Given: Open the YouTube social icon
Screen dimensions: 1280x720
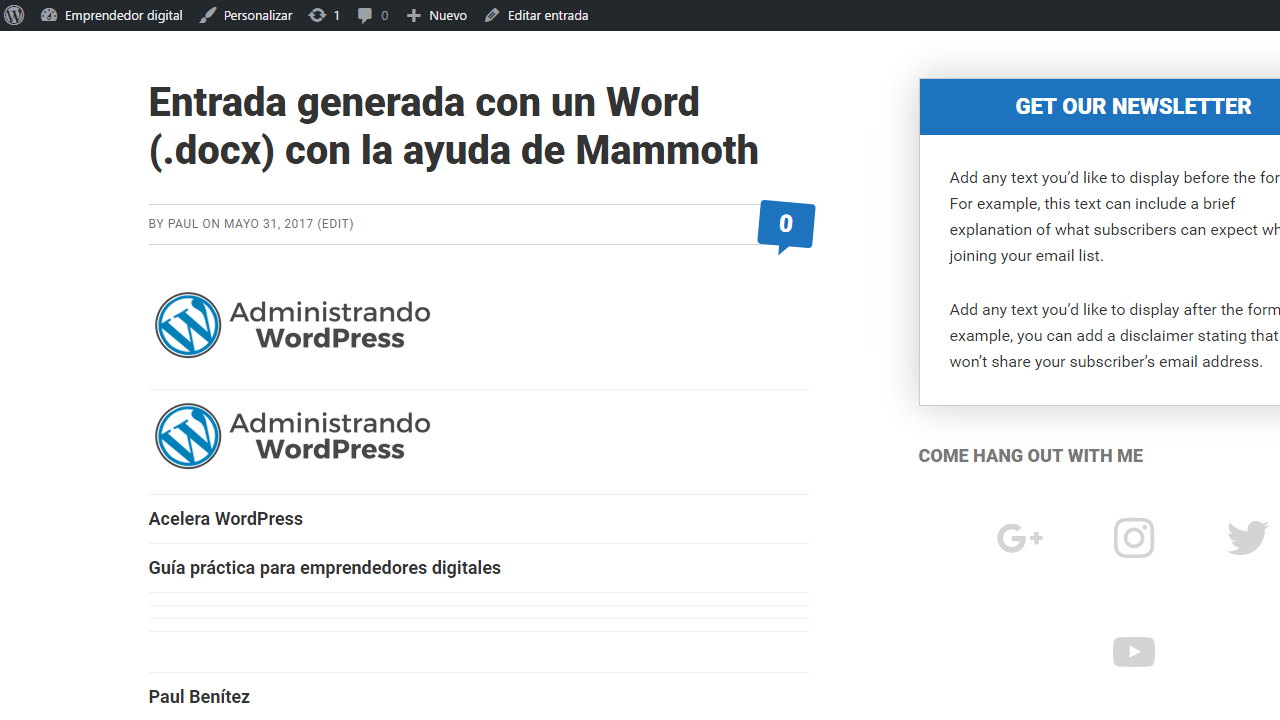Looking at the screenshot, I should point(1134,652).
